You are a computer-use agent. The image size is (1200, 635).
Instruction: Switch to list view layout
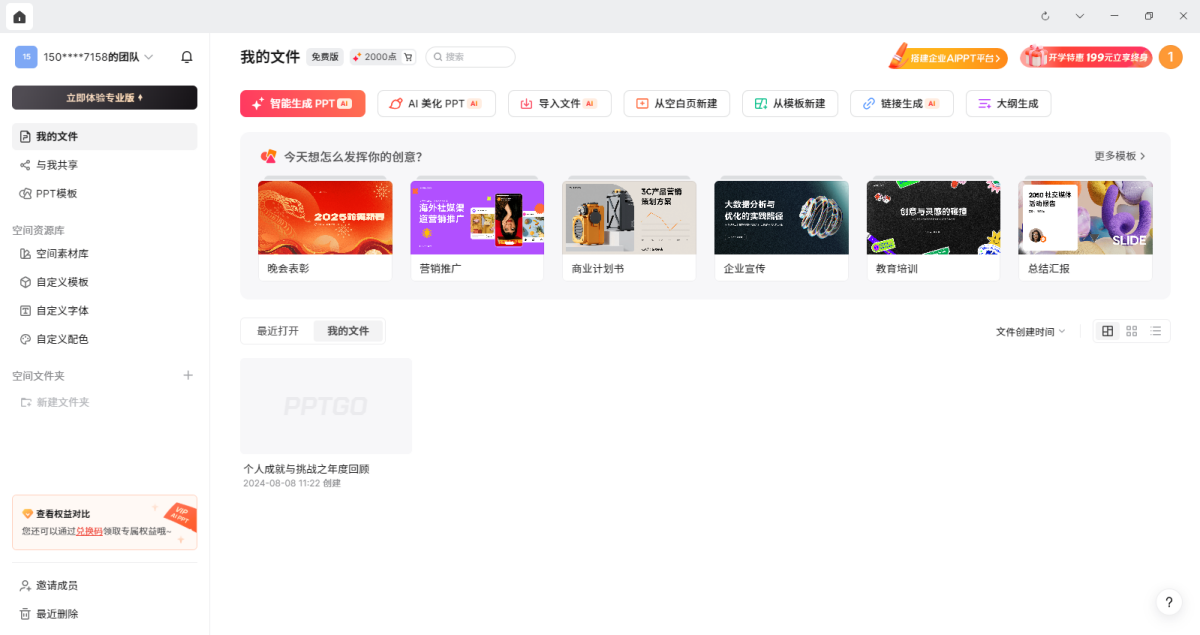tap(1156, 331)
